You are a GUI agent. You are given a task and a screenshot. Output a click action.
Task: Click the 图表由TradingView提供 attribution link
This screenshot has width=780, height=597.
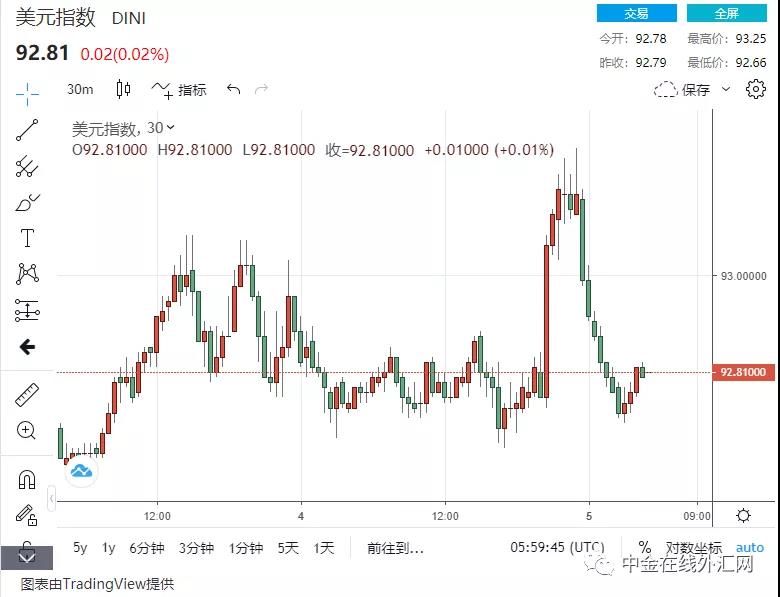coord(98,584)
